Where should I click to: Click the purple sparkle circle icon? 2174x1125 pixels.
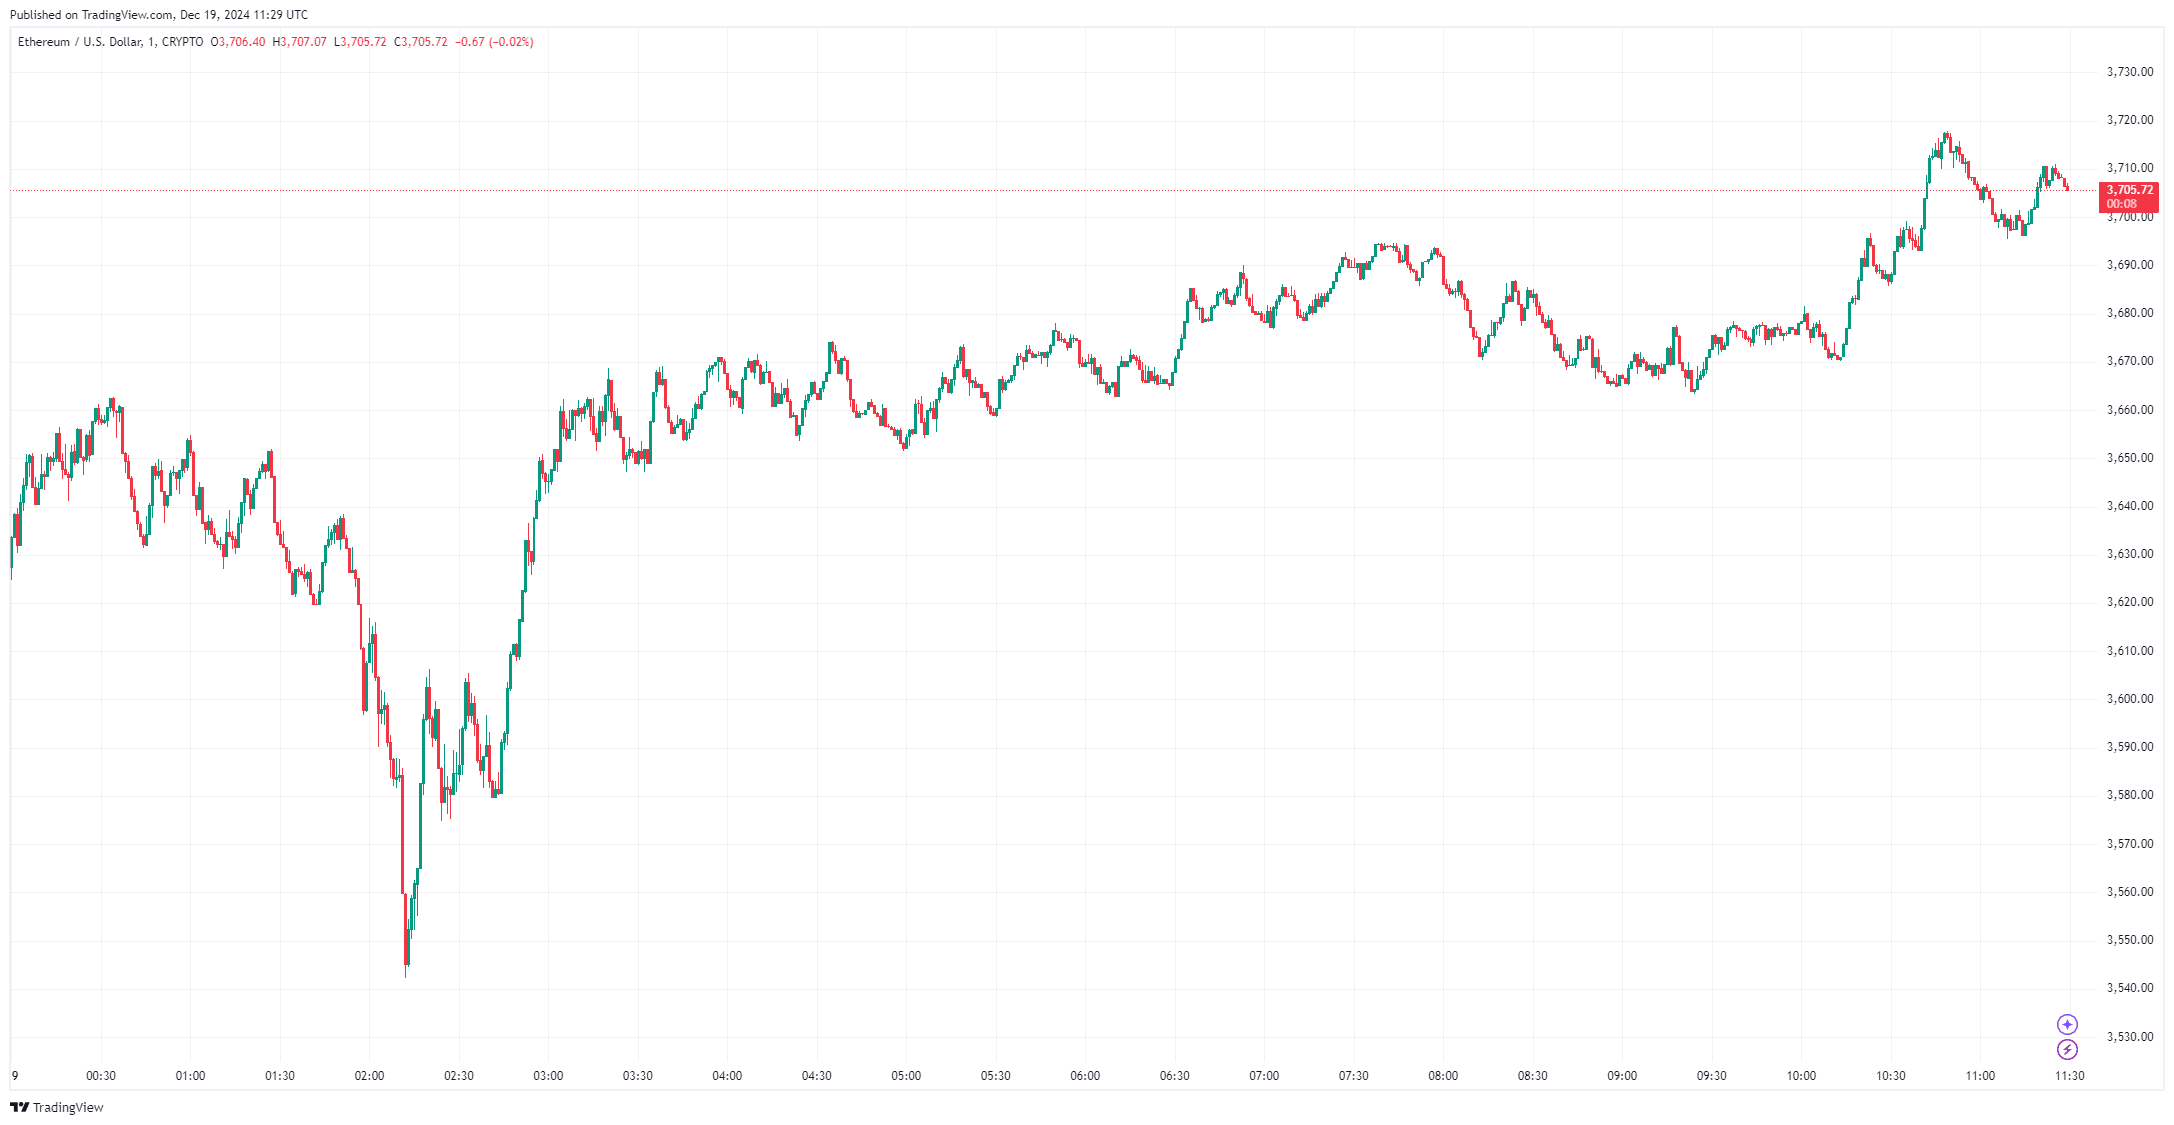tap(2067, 1024)
